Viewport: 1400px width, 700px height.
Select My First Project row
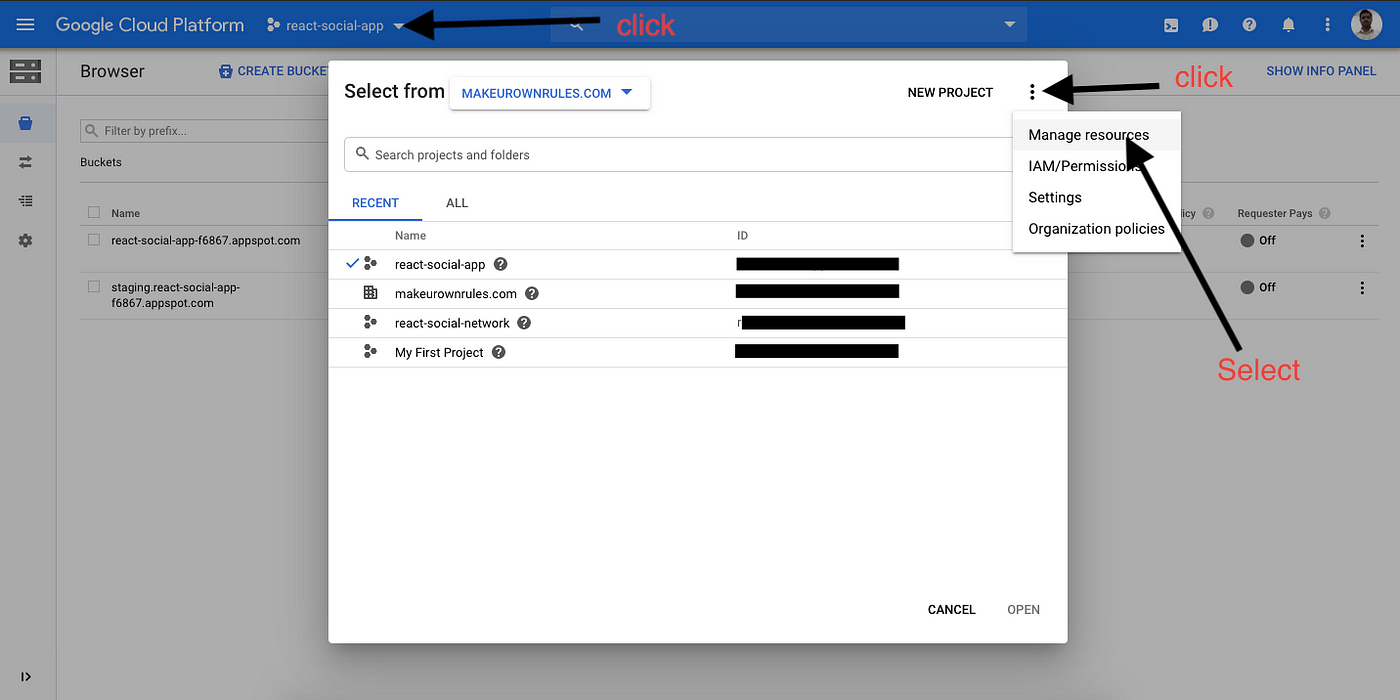[x=697, y=352]
